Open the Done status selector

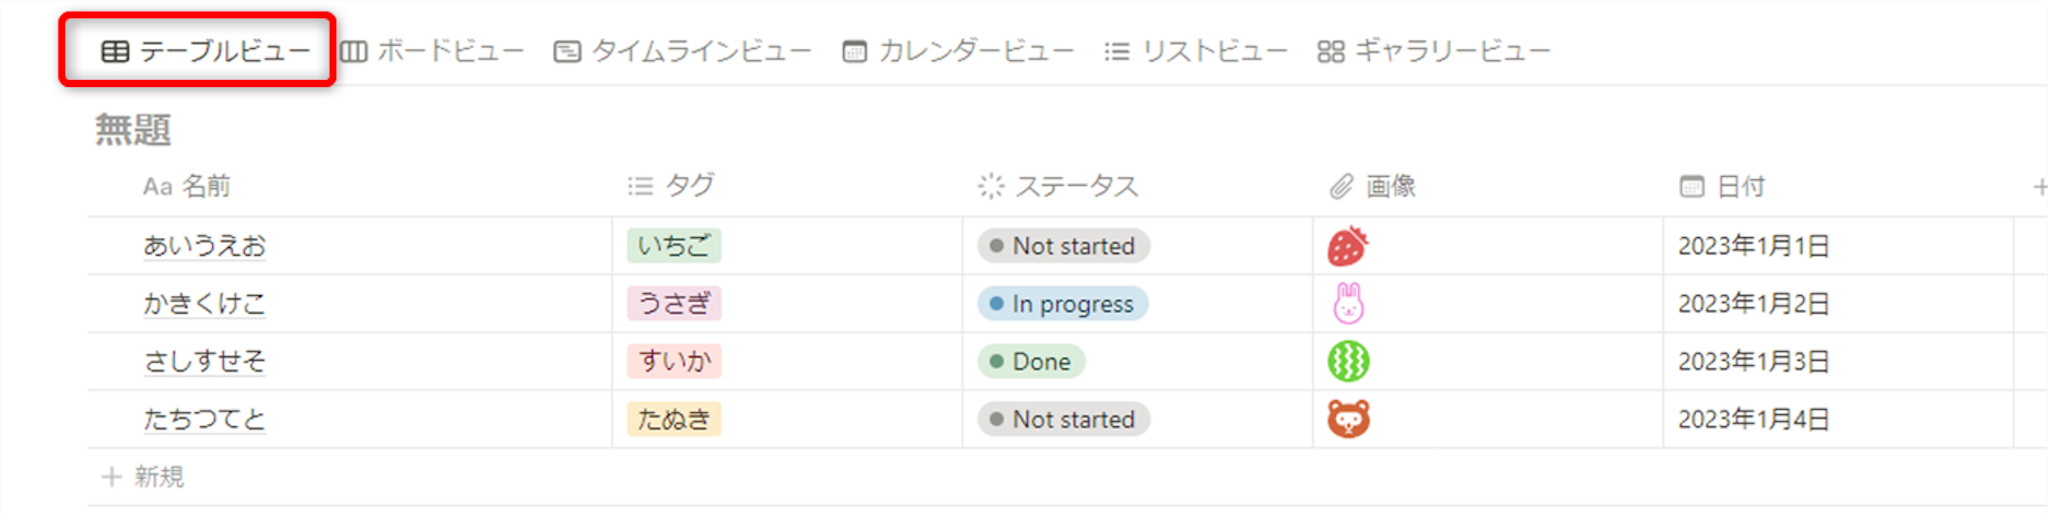point(1031,362)
